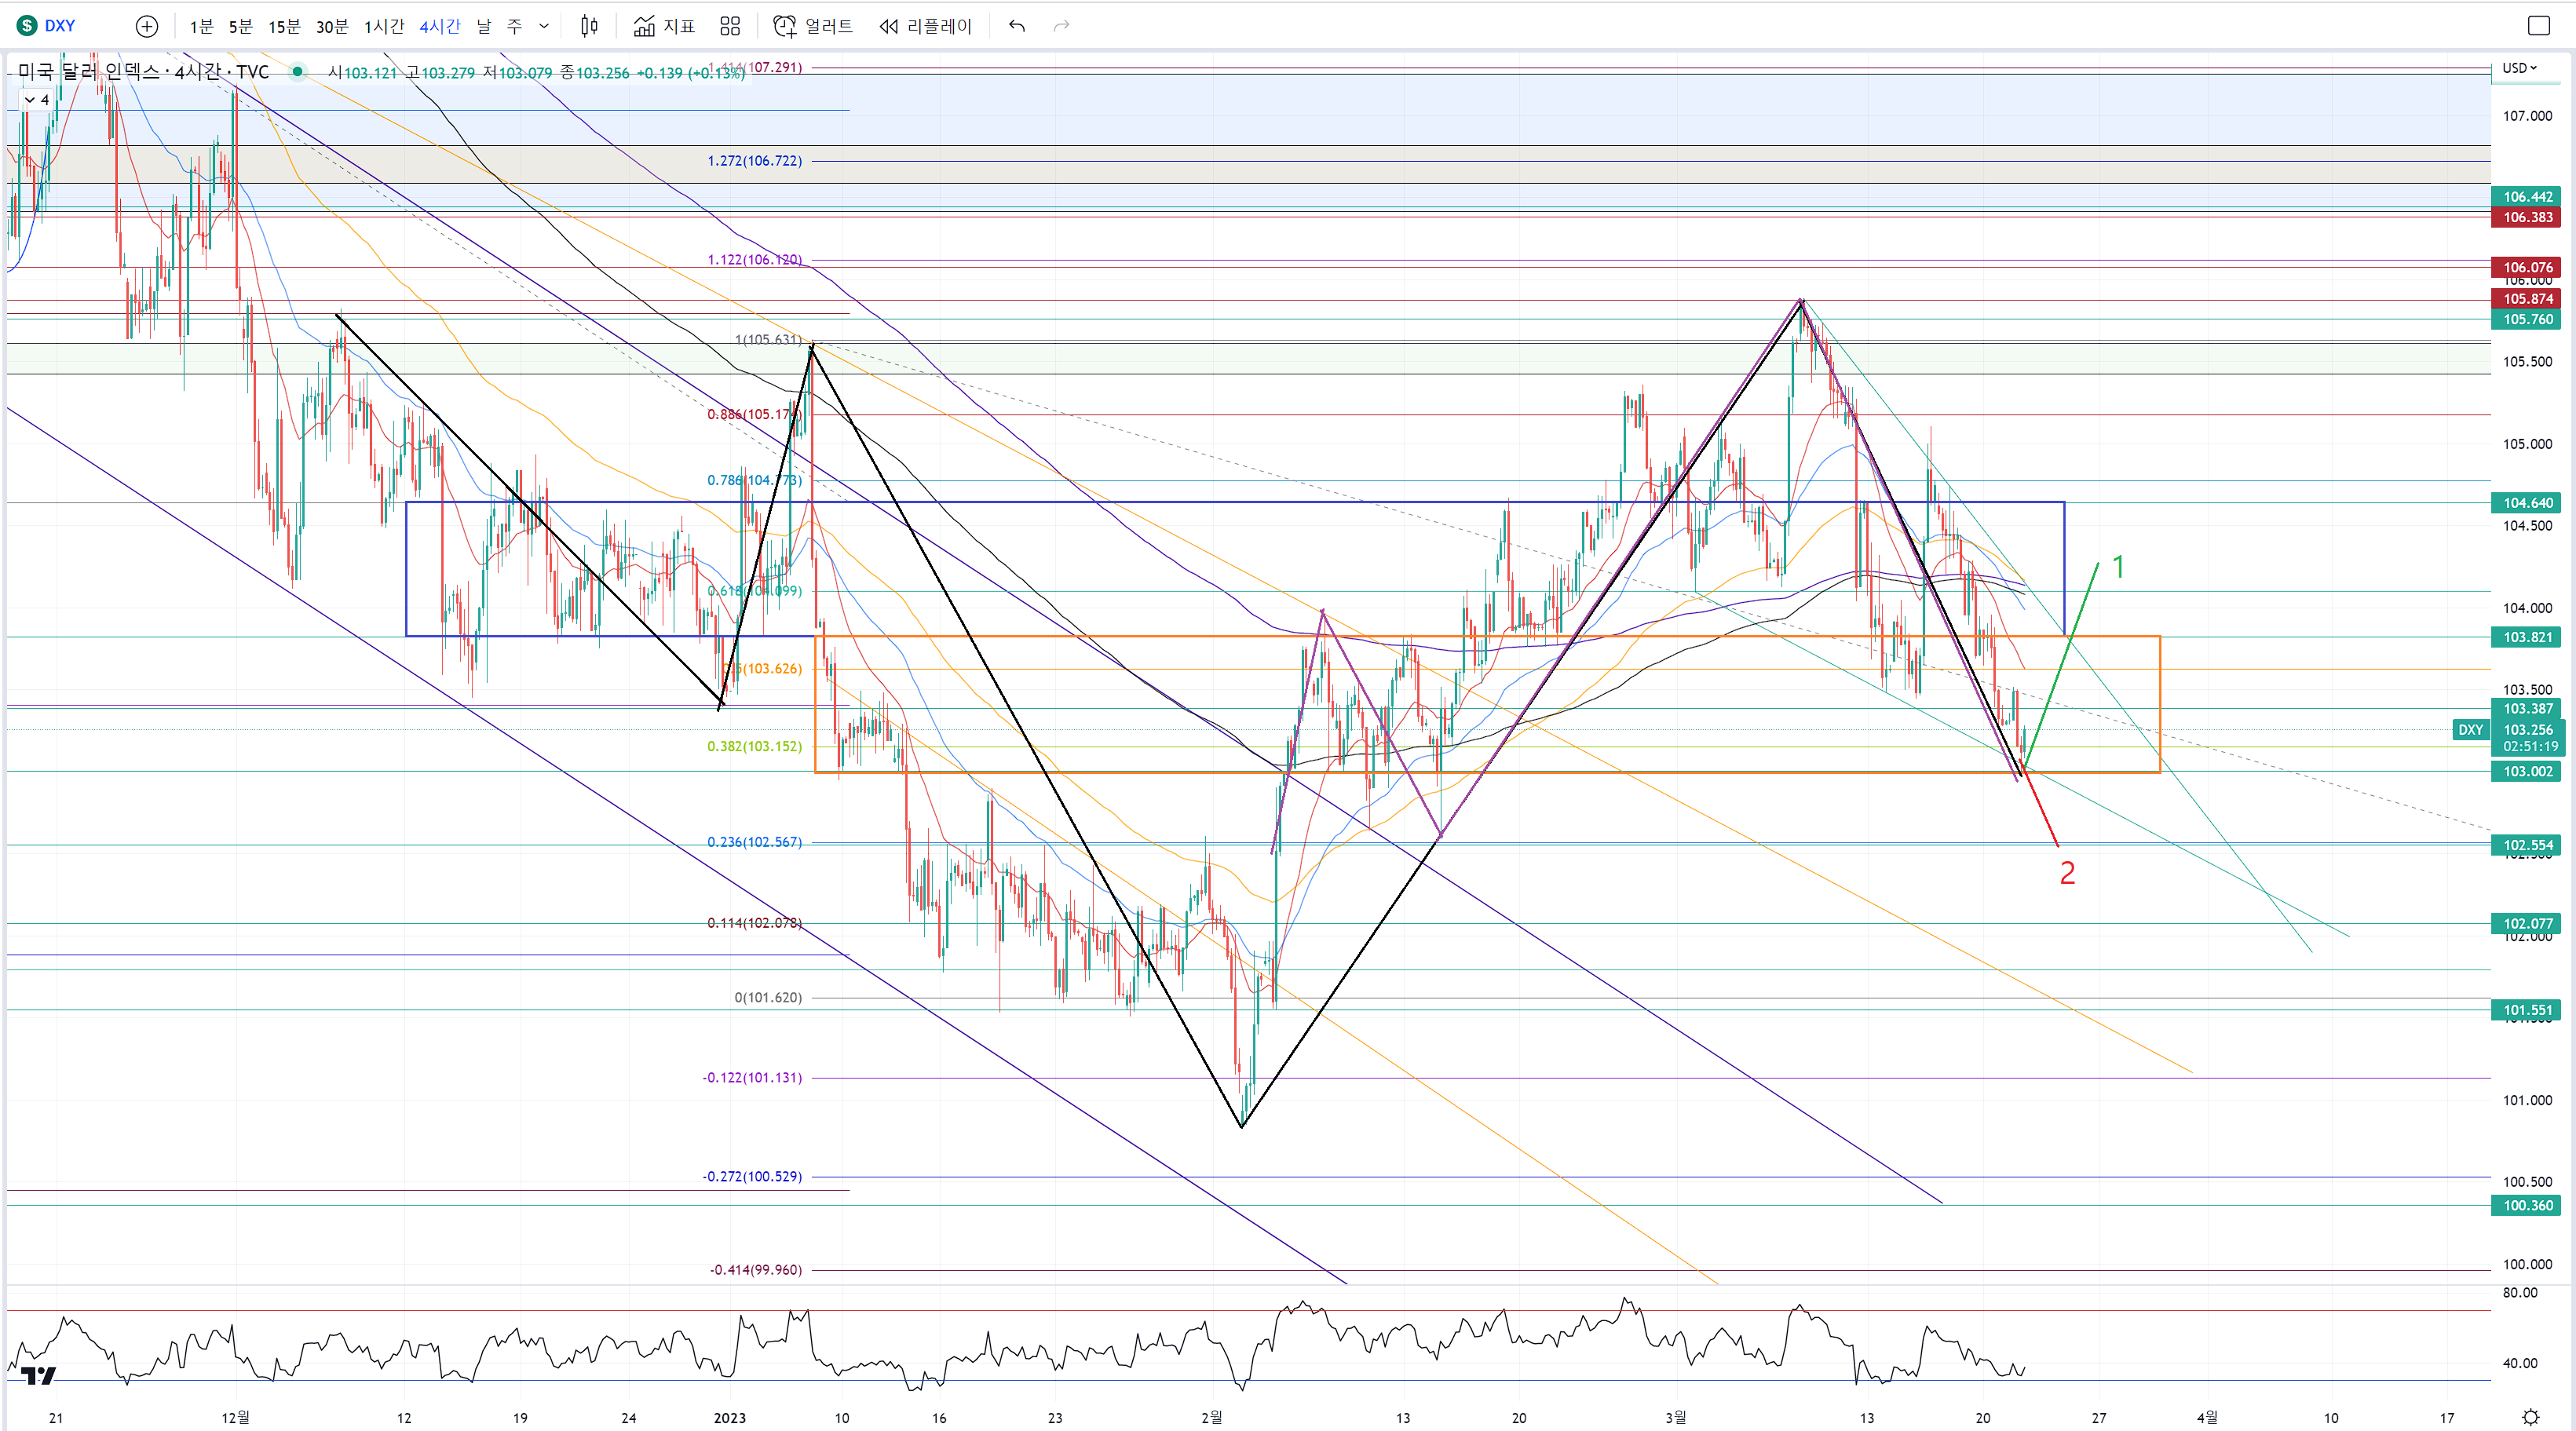
Task: Click the redo arrow
Action: pos(1061,26)
